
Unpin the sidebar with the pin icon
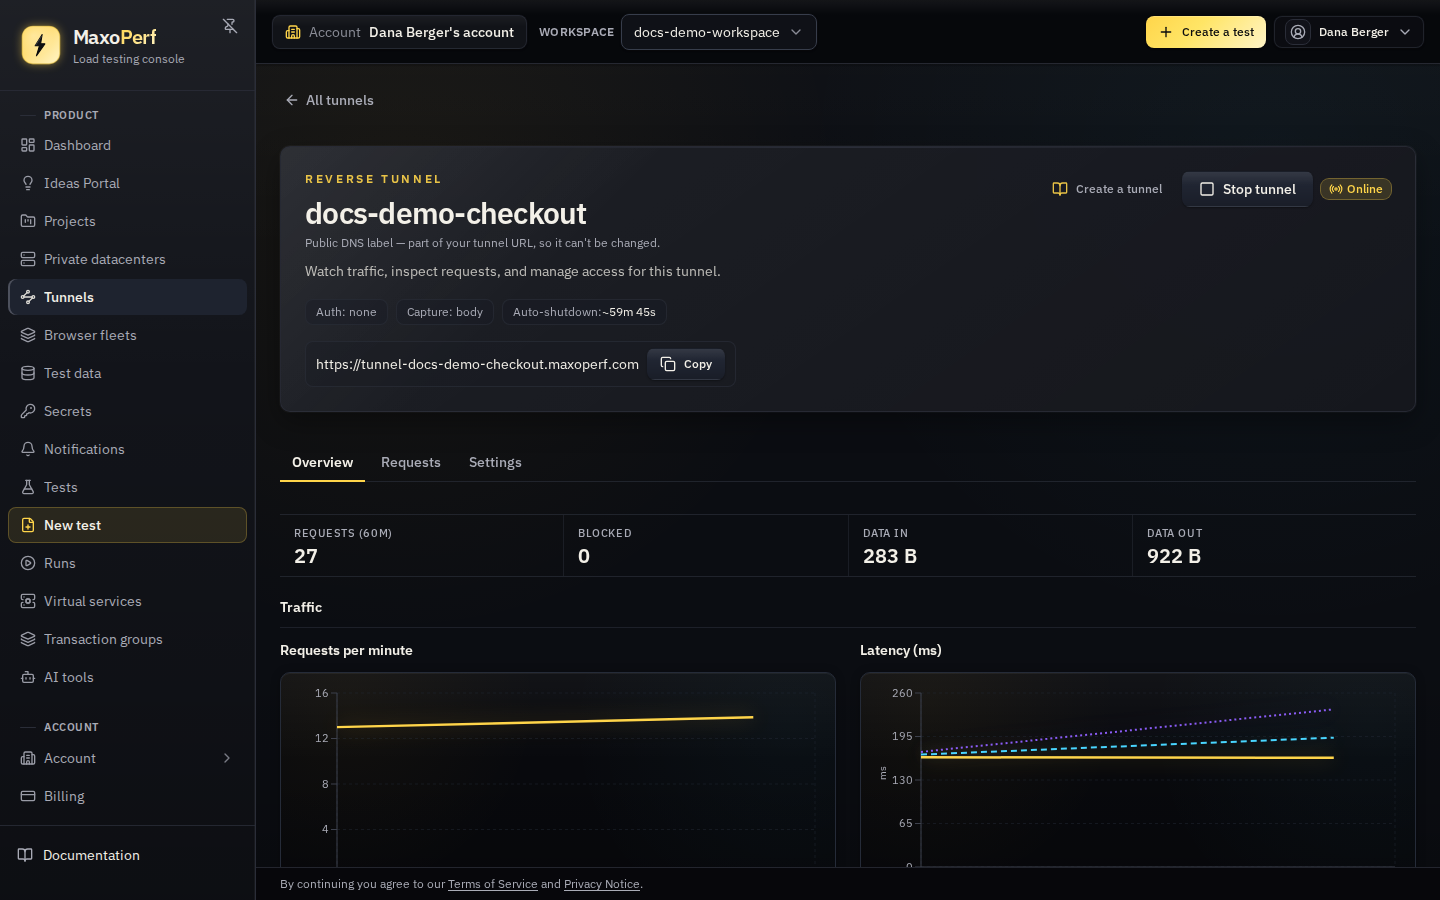(230, 26)
